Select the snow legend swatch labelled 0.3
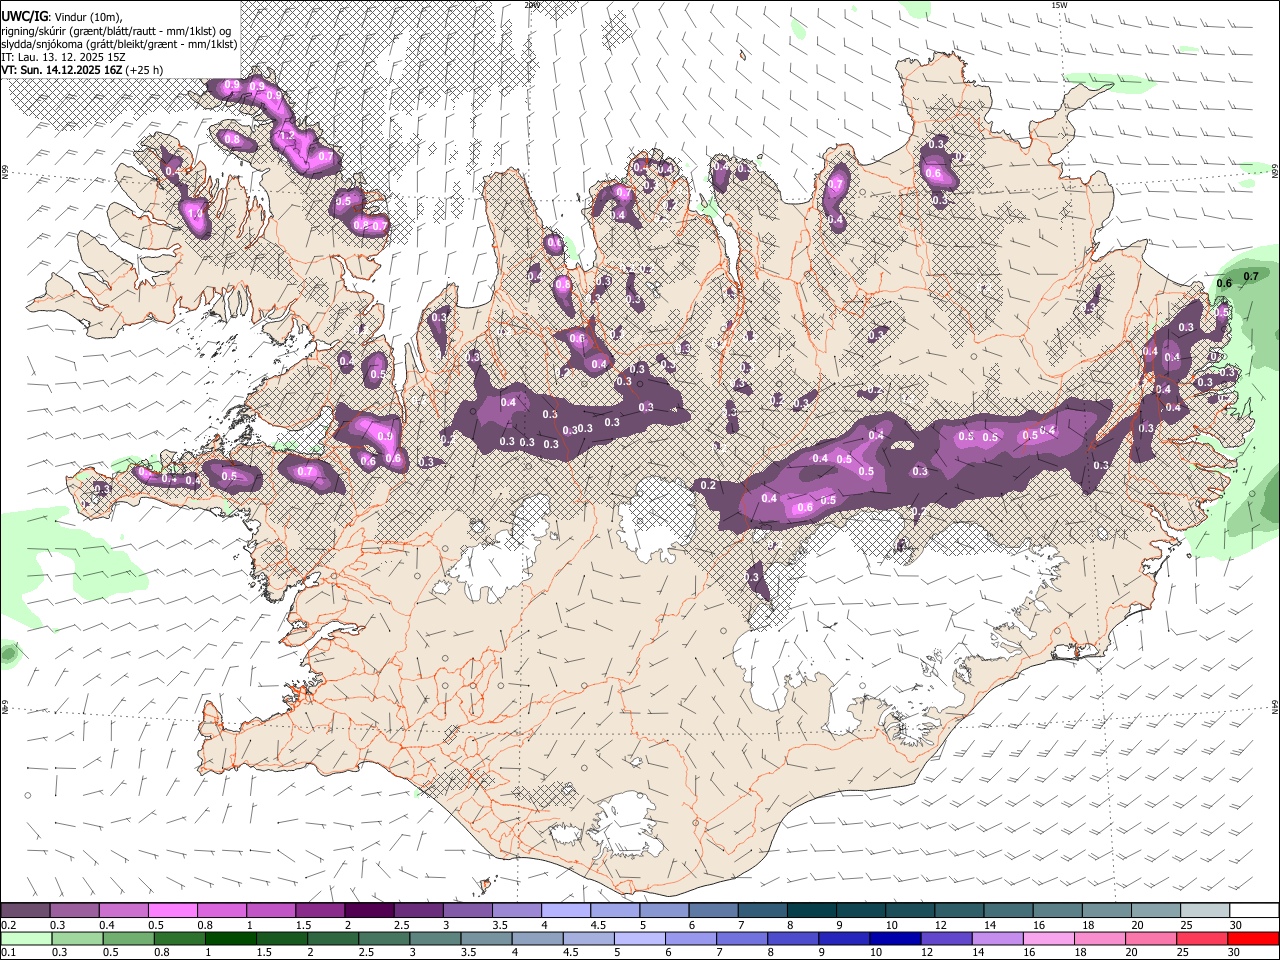 75,911
